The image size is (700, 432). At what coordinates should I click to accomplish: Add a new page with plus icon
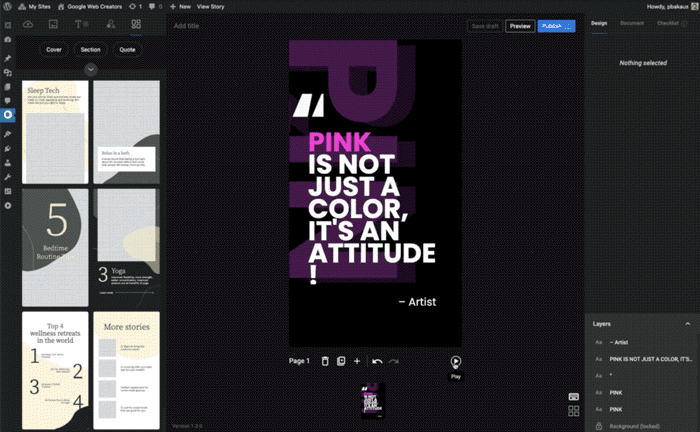(x=357, y=361)
